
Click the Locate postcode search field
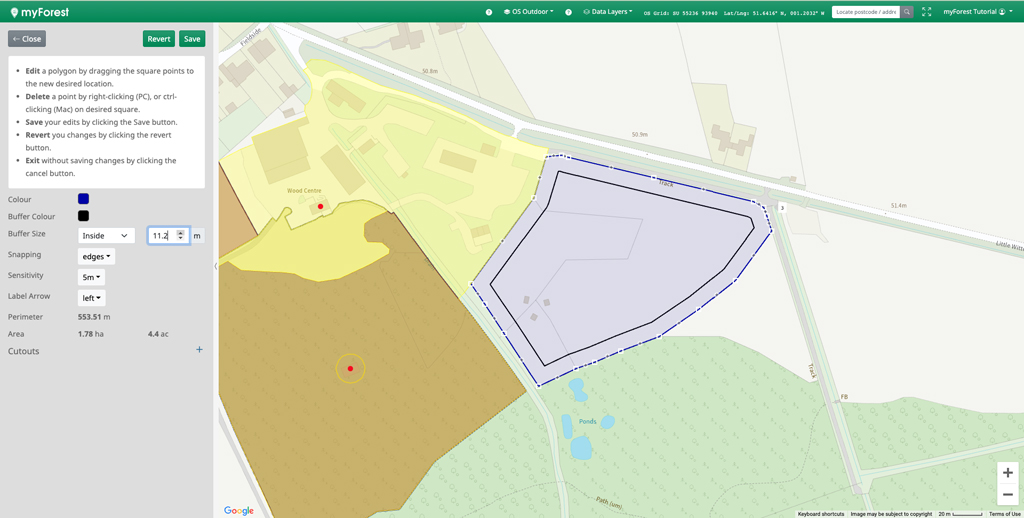[x=865, y=12]
